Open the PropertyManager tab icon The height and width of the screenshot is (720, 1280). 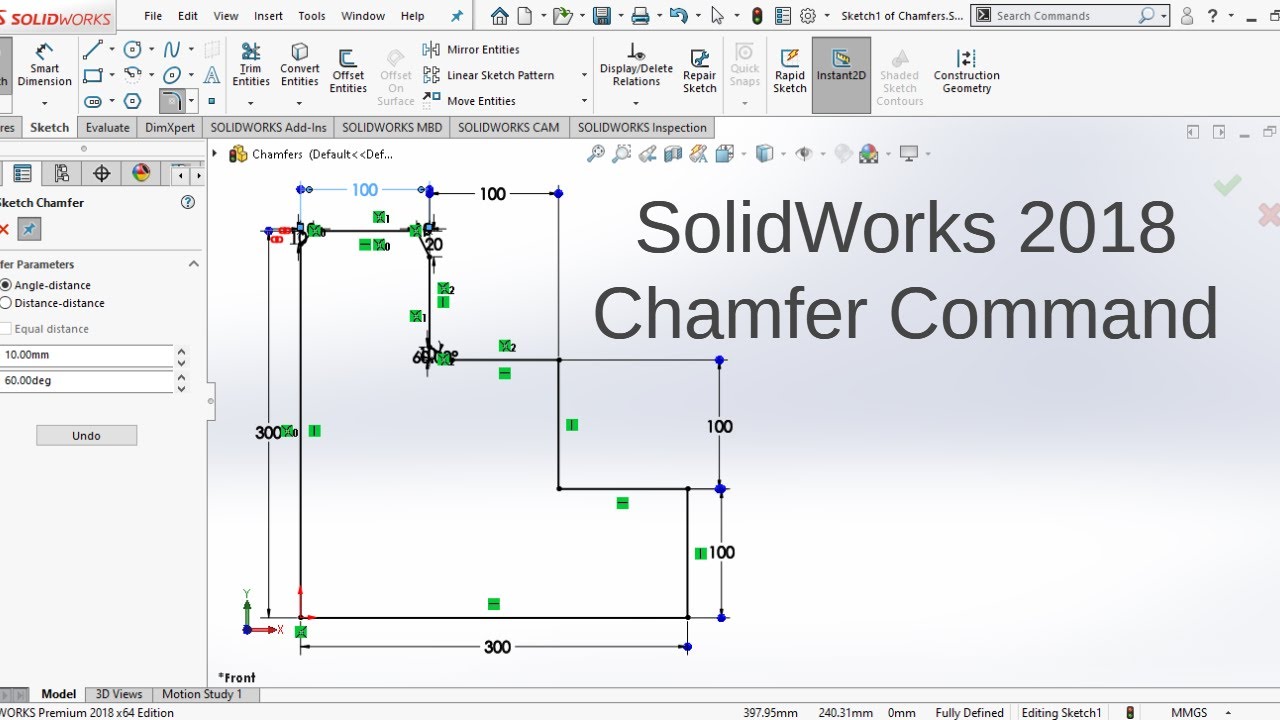point(21,174)
